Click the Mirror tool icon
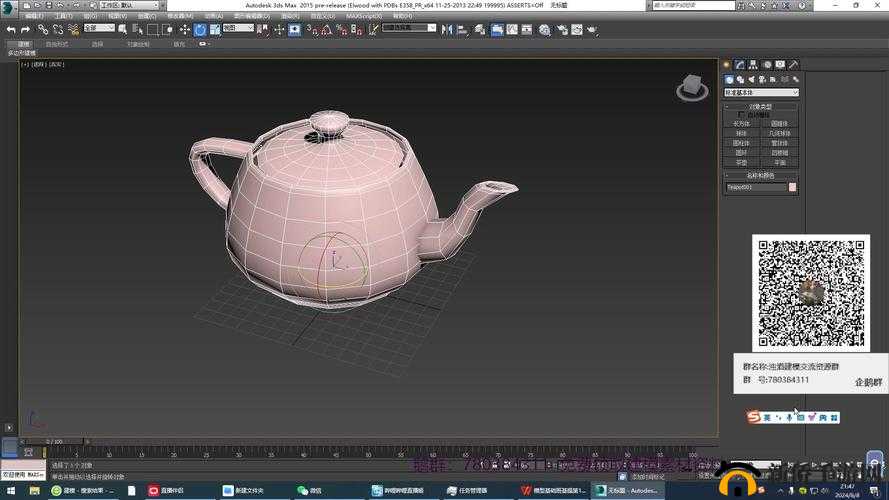Screen dimensions: 889x500 pyautogui.click(x=447, y=29)
